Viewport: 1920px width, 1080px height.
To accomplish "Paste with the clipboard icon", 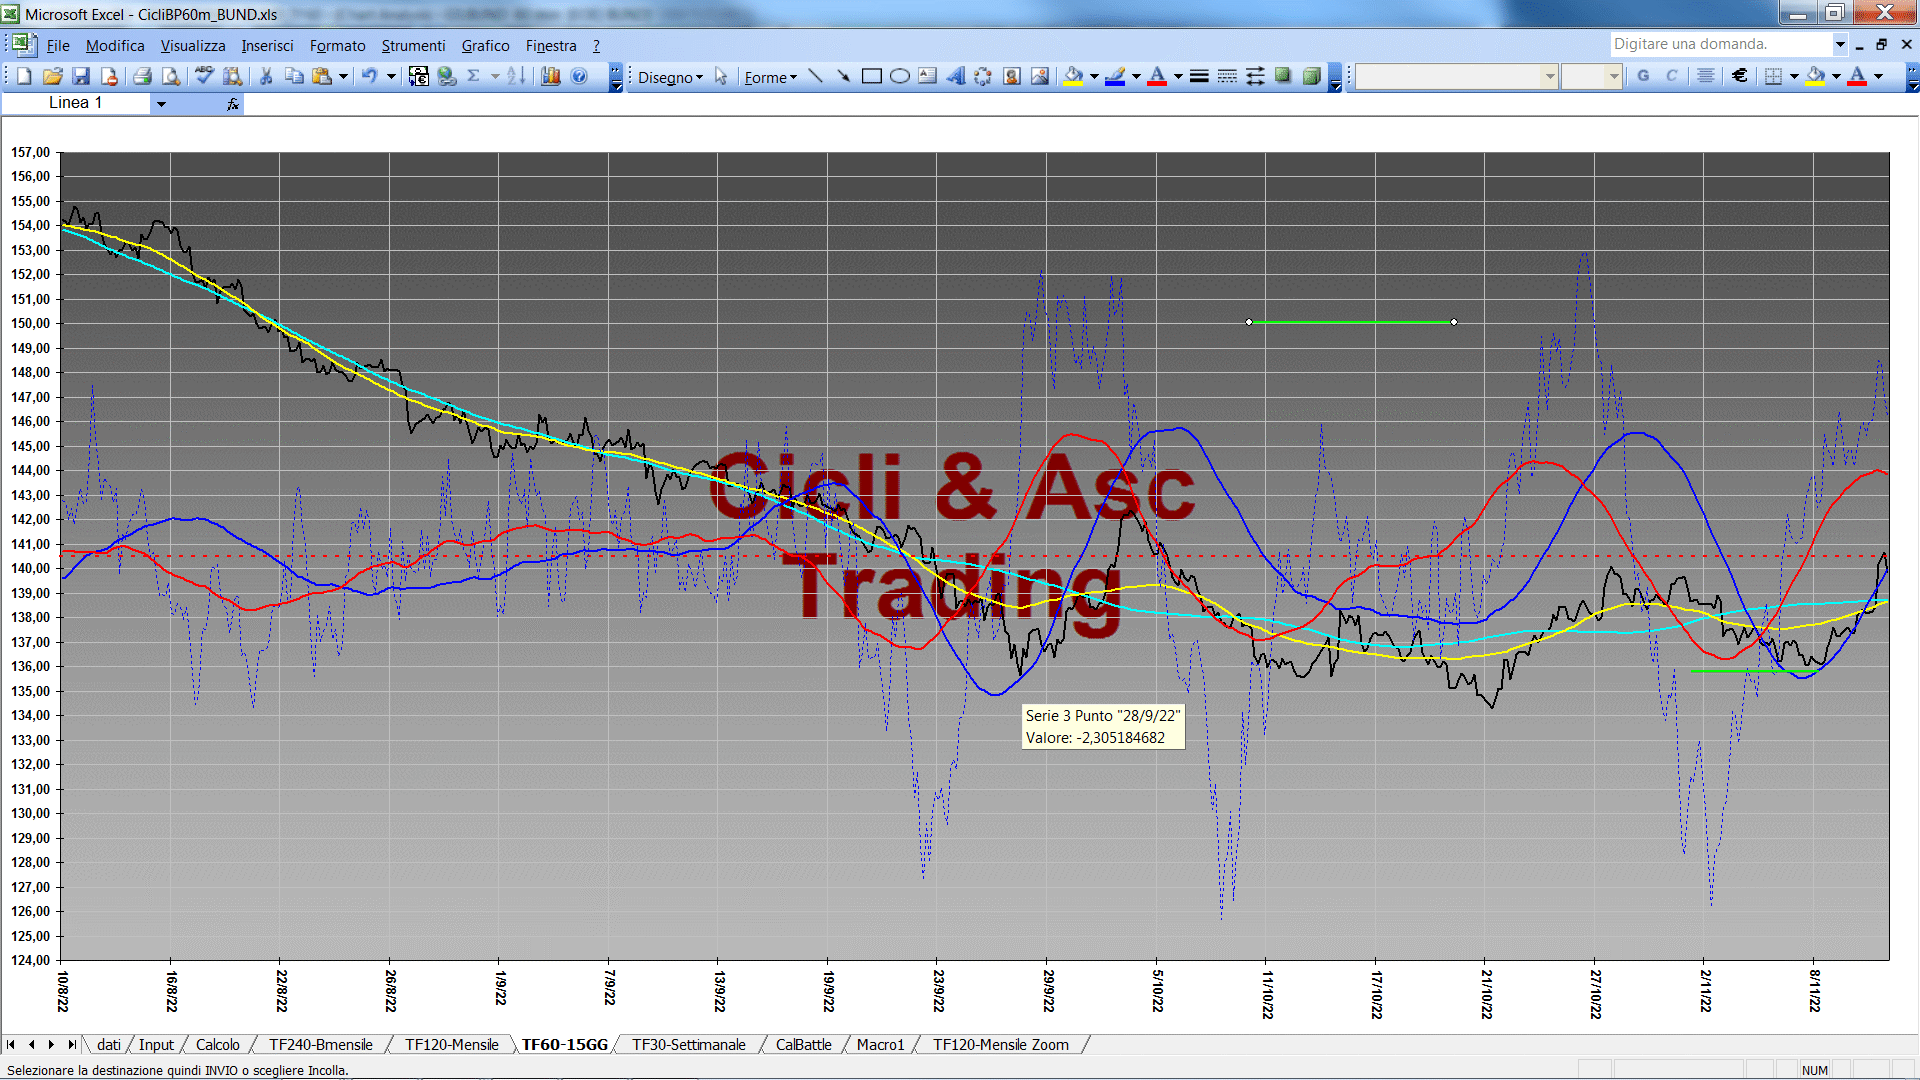I will coord(322,77).
